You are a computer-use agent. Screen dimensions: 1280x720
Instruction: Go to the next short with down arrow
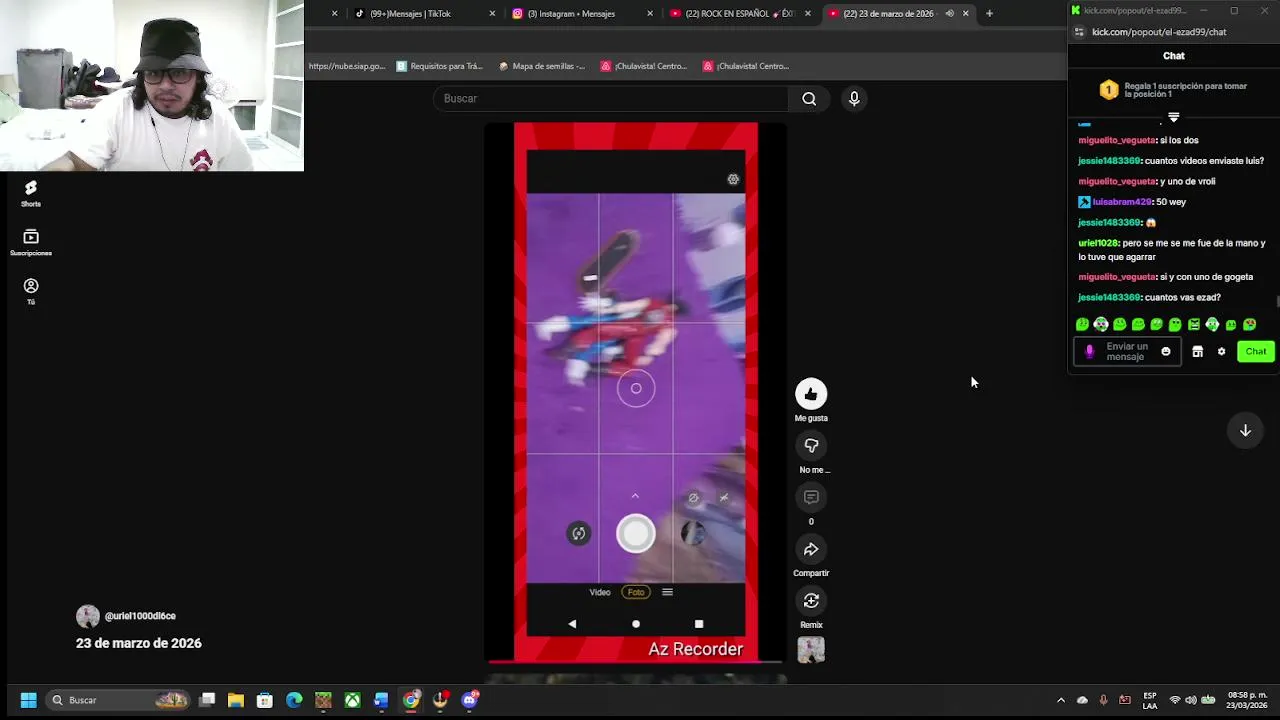click(1245, 431)
